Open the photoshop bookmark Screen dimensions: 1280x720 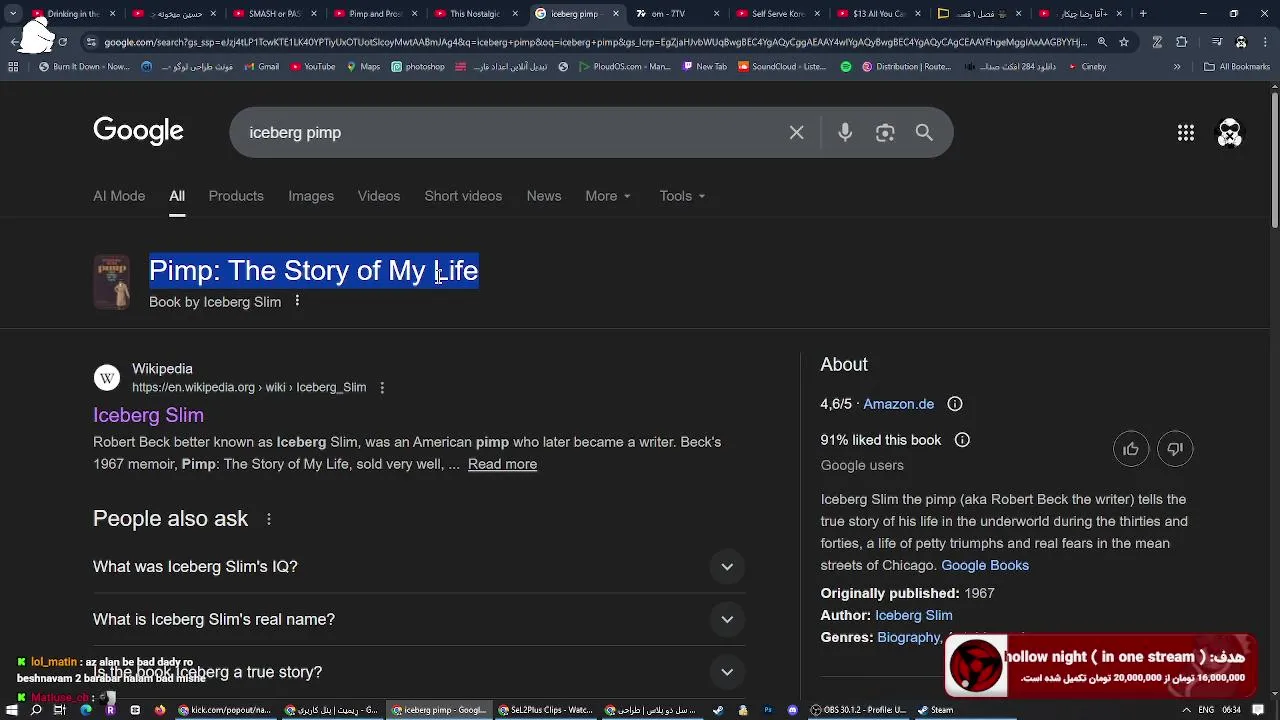(x=418, y=67)
